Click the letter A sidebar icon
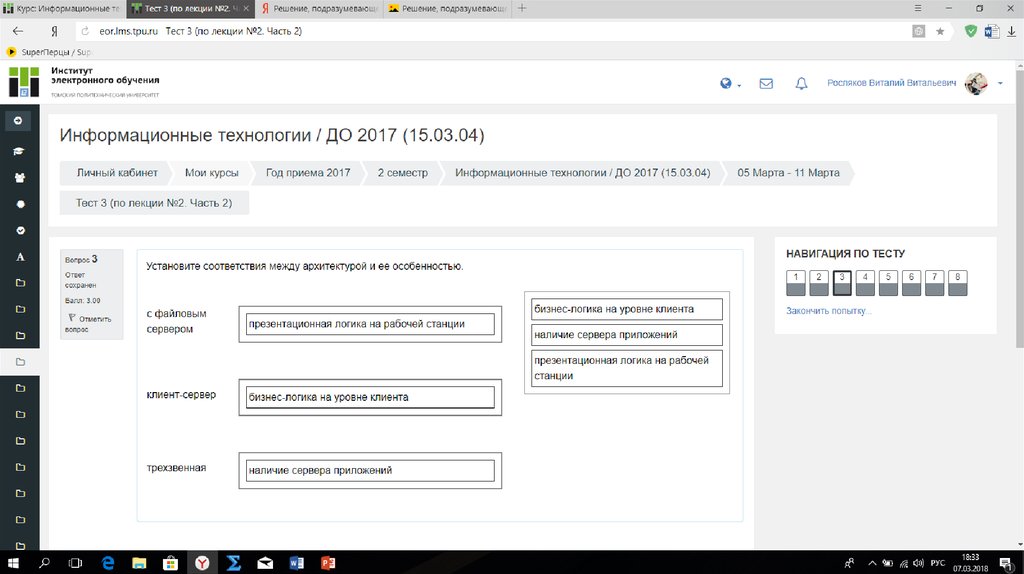 tap(20, 257)
